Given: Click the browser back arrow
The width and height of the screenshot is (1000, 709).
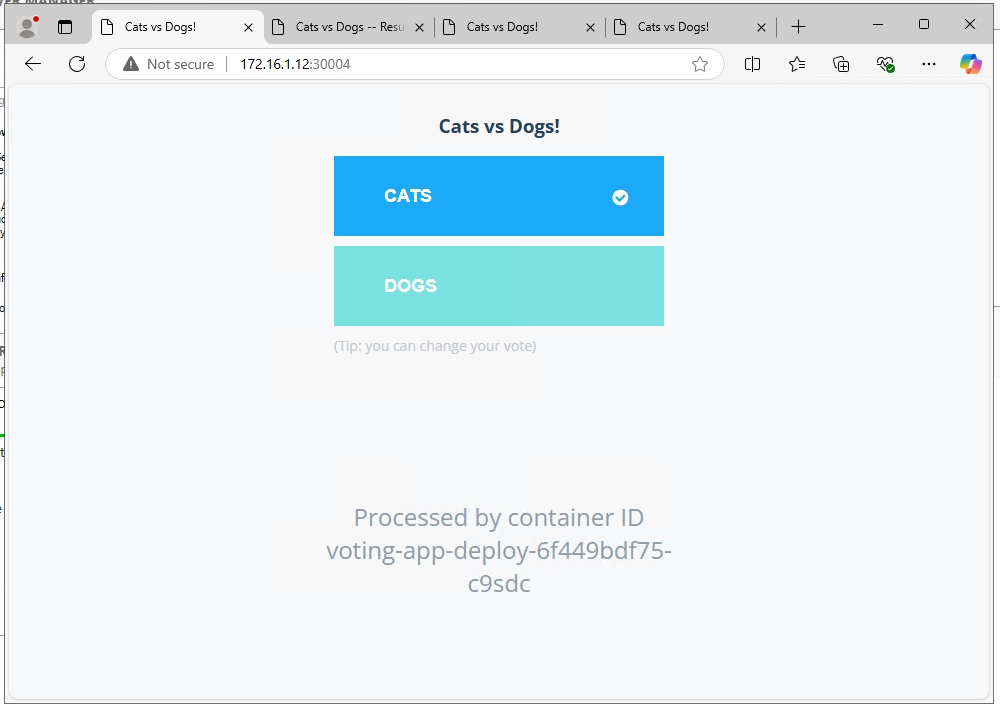Looking at the screenshot, I should (33, 64).
